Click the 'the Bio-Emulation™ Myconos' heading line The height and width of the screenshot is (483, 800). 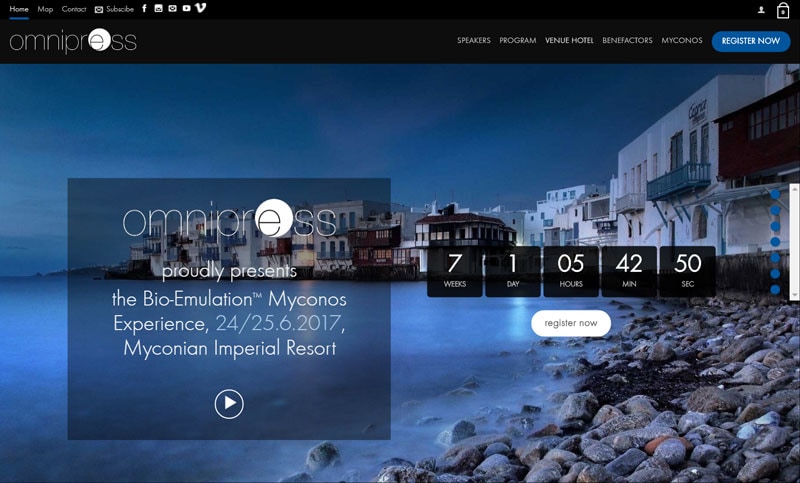(x=229, y=299)
